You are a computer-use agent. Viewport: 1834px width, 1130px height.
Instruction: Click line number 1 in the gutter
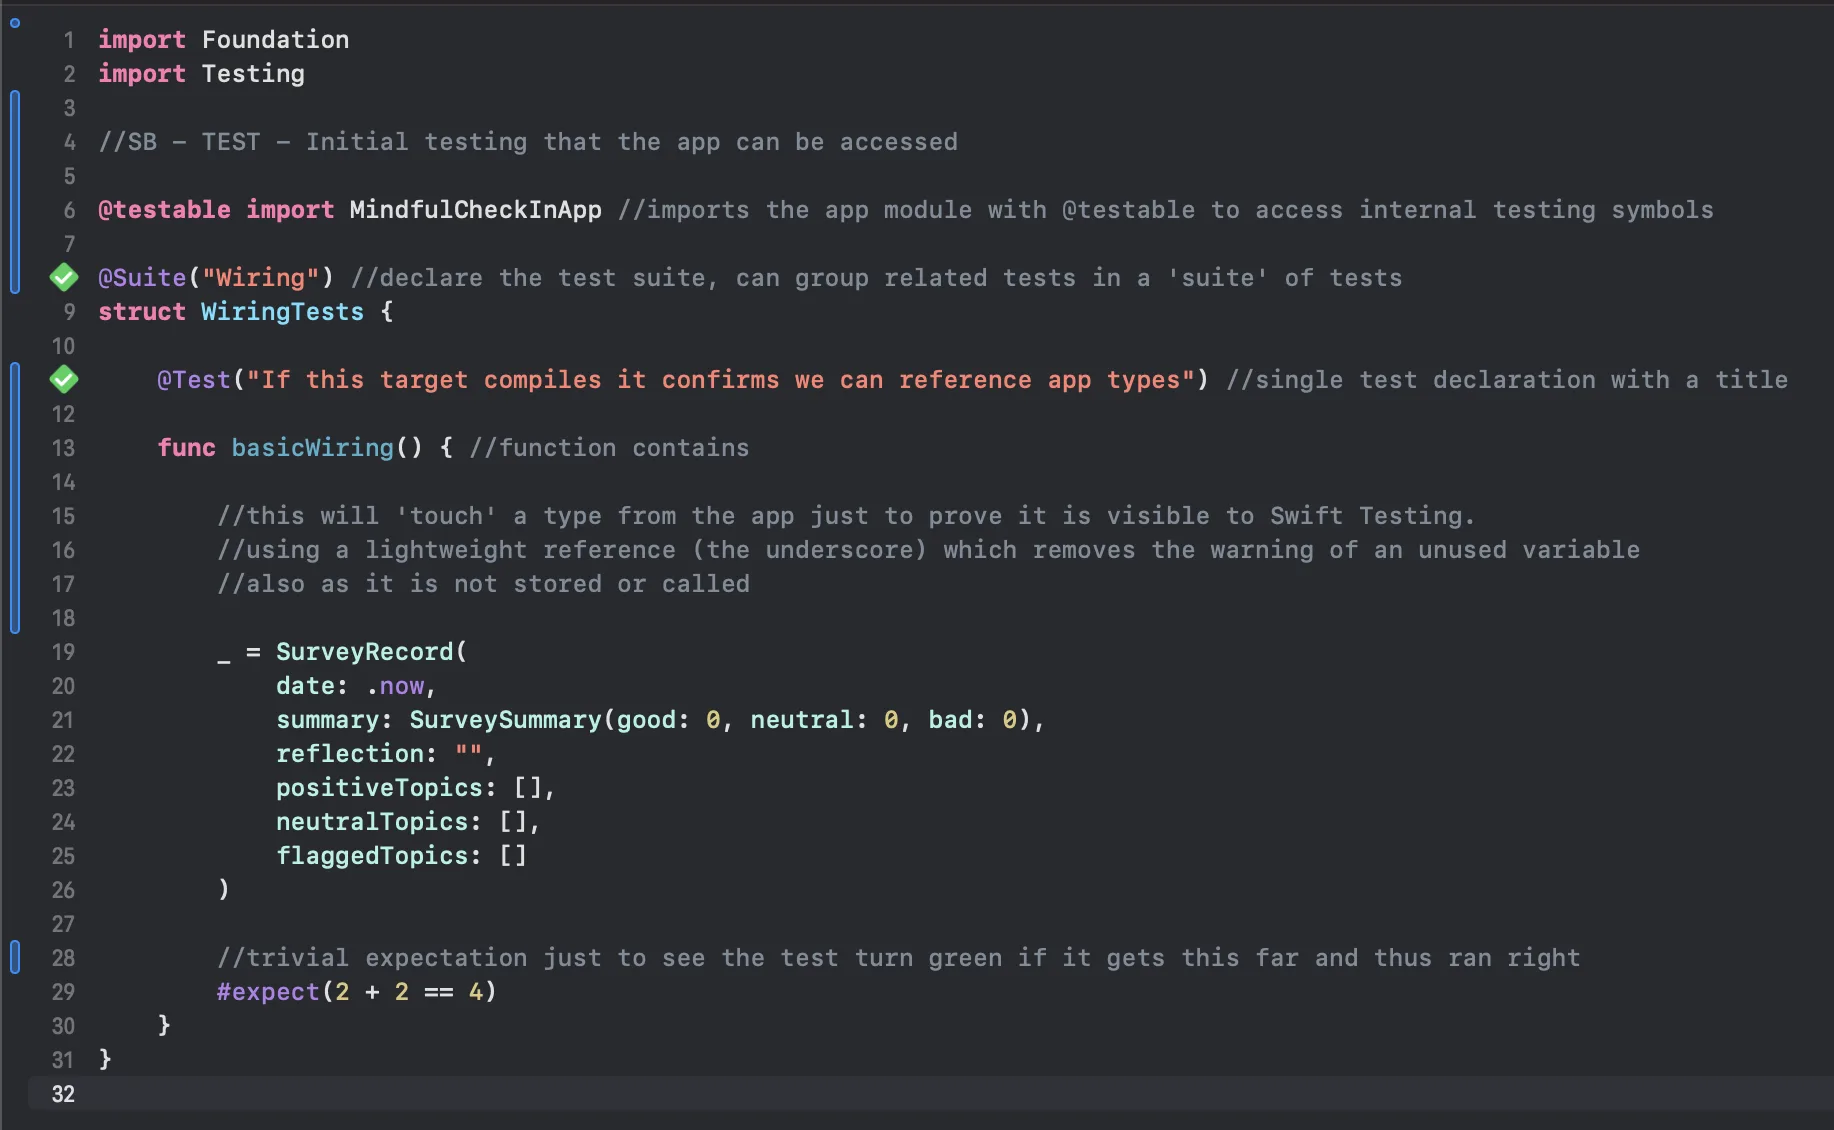[69, 40]
